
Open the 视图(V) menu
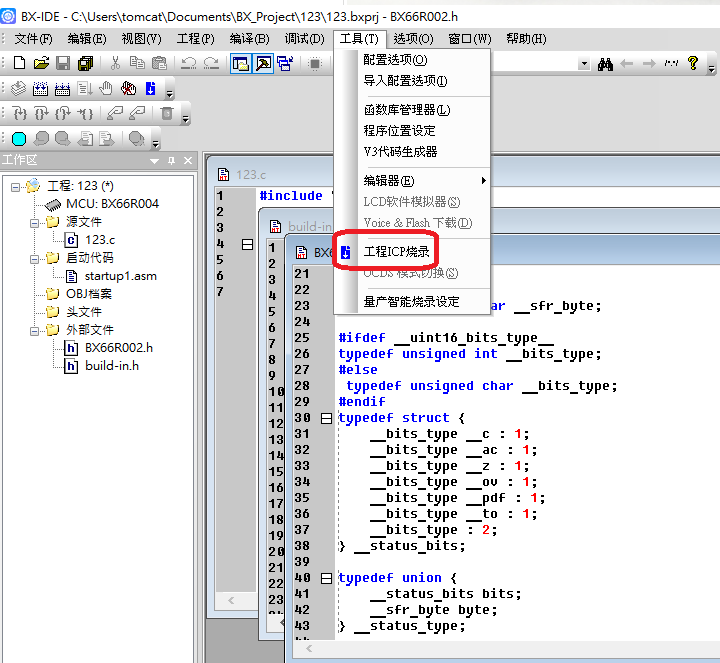(x=141, y=39)
